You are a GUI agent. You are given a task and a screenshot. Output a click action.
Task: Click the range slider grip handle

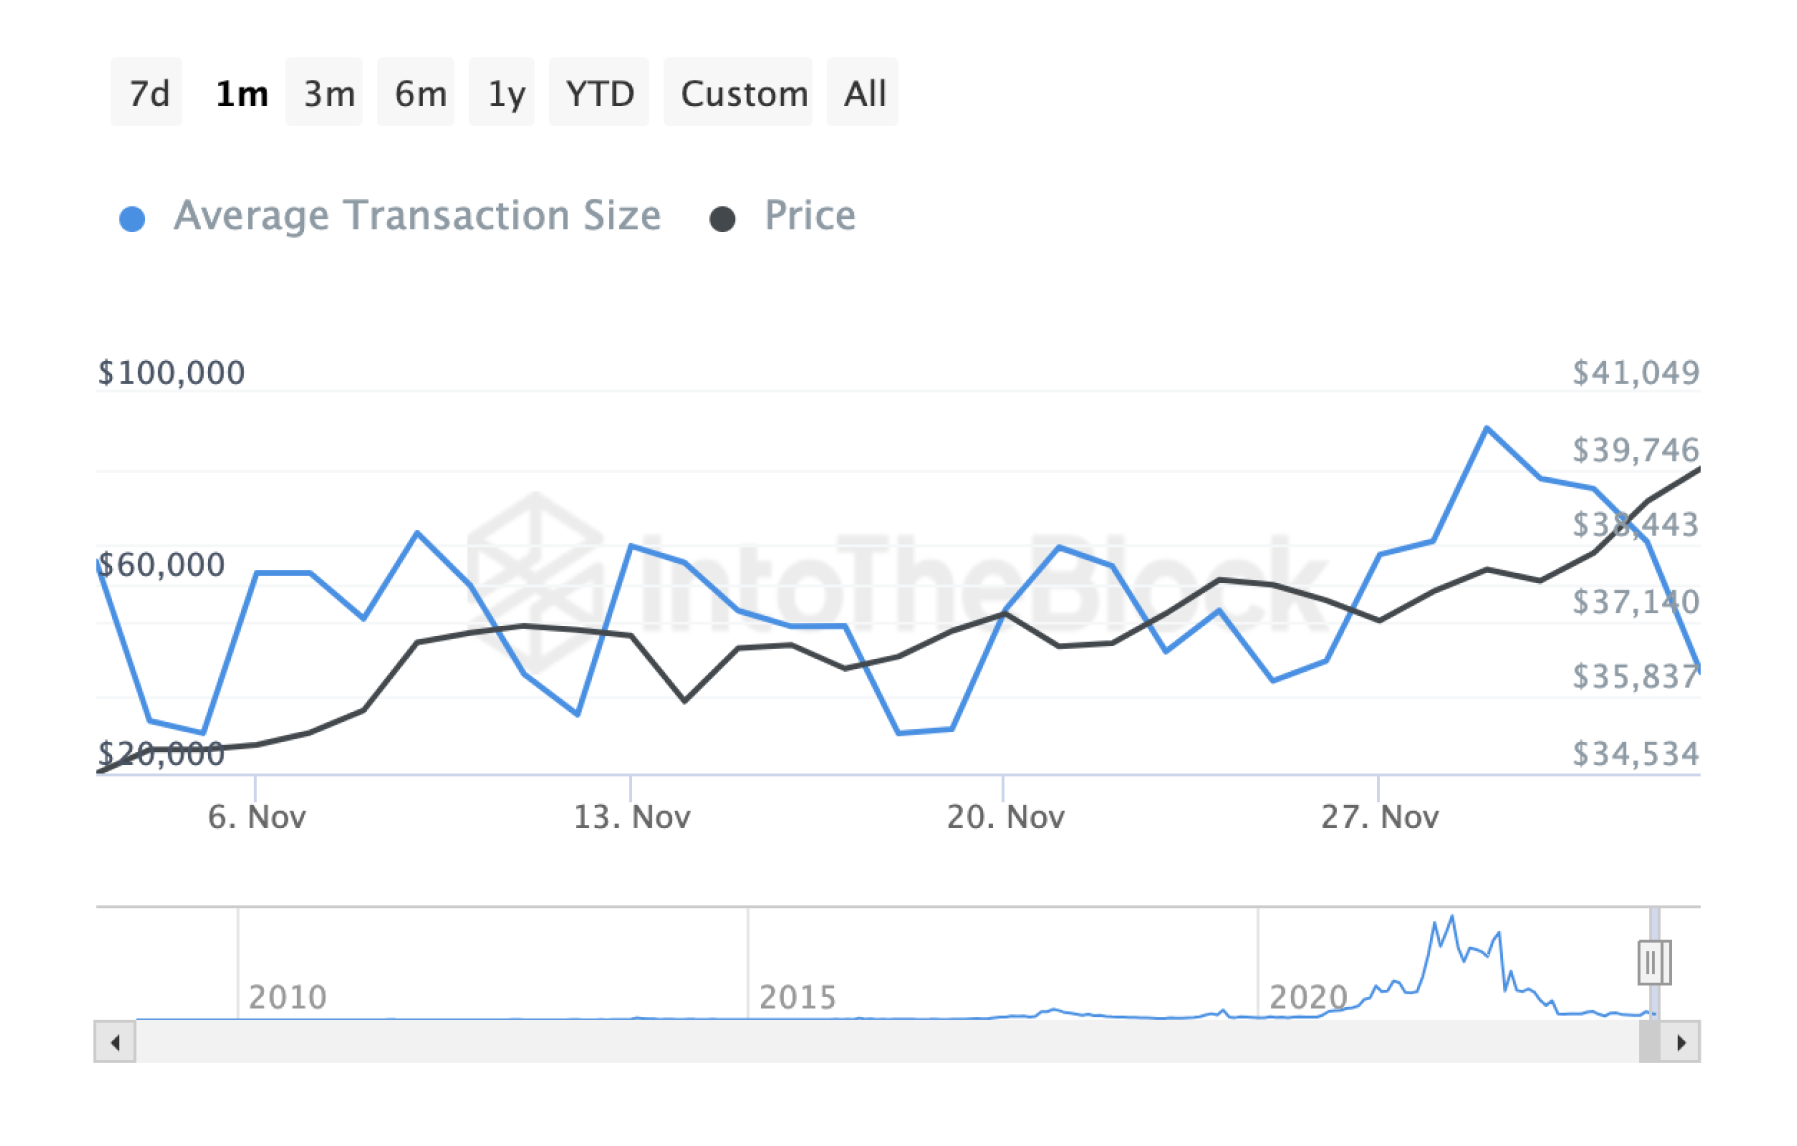(x=1656, y=961)
